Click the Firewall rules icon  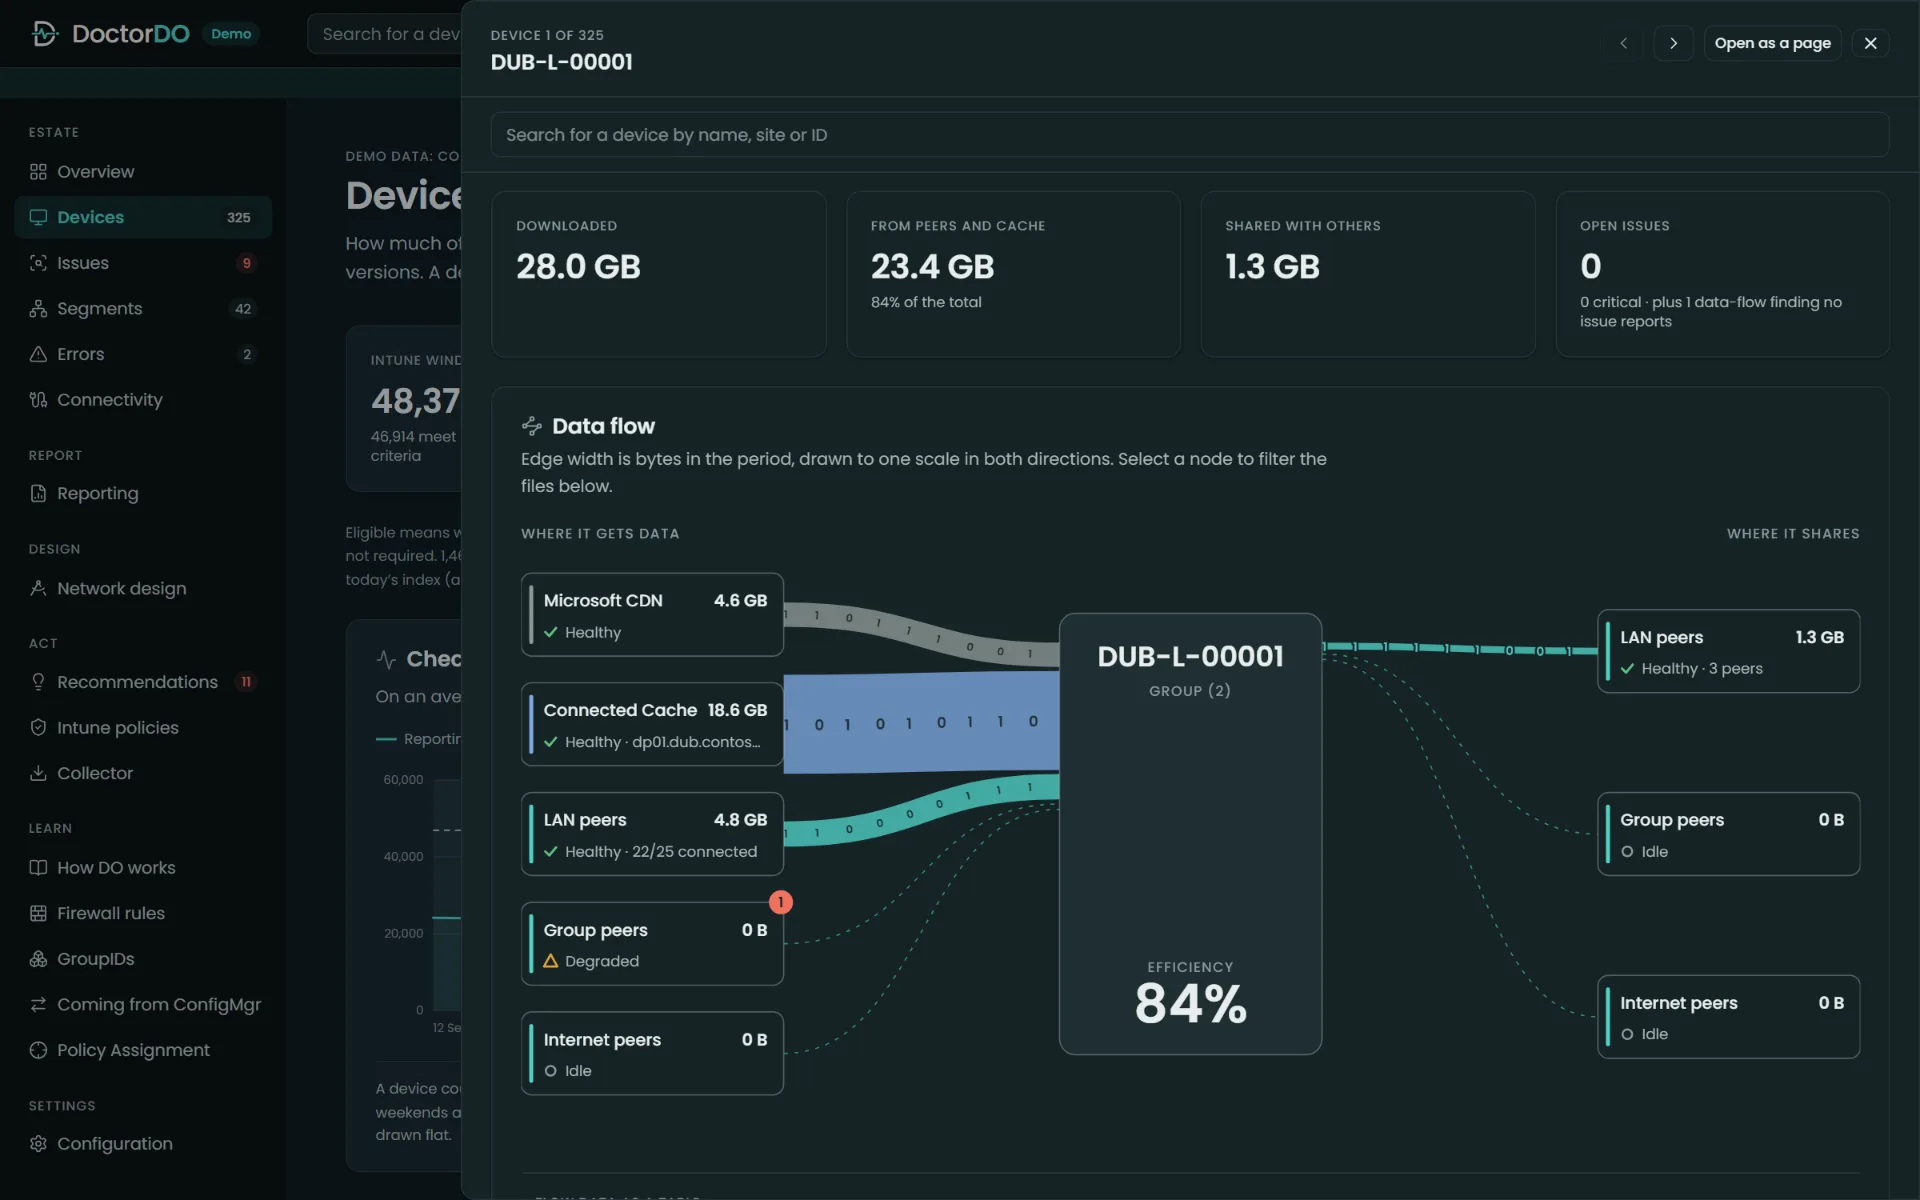tap(38, 913)
